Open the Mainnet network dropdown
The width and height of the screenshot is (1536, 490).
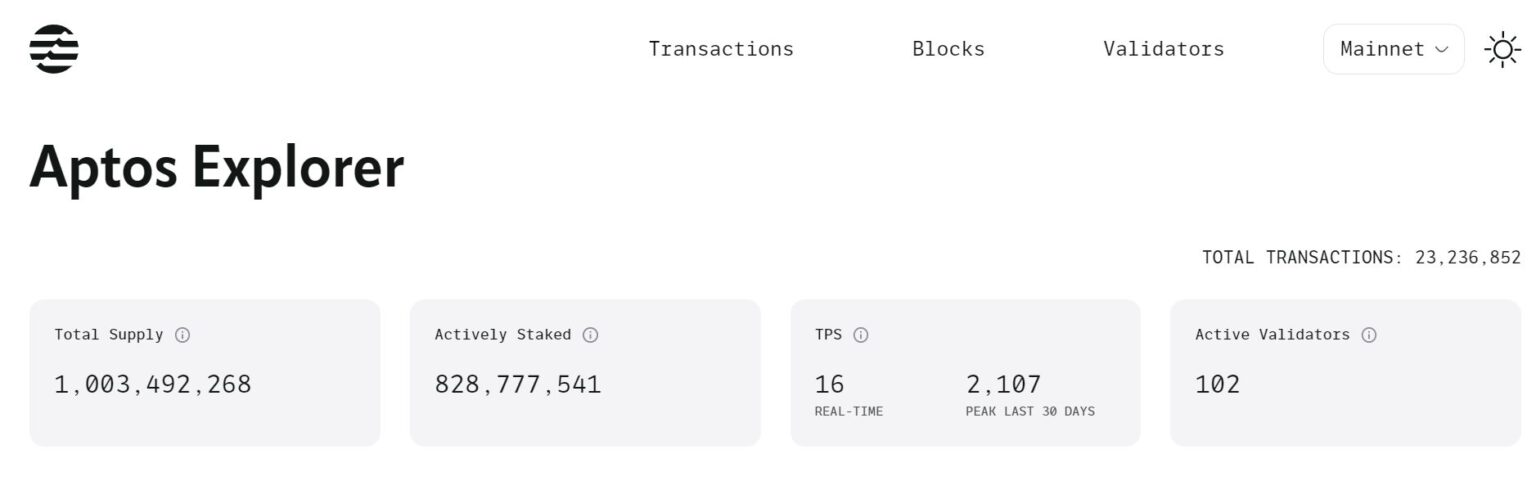[x=1393, y=49]
